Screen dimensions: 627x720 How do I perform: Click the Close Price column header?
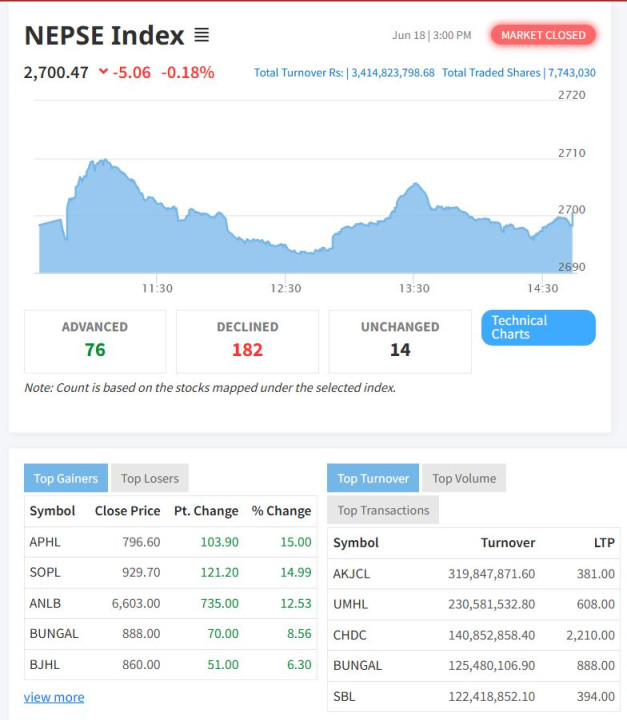click(x=127, y=511)
